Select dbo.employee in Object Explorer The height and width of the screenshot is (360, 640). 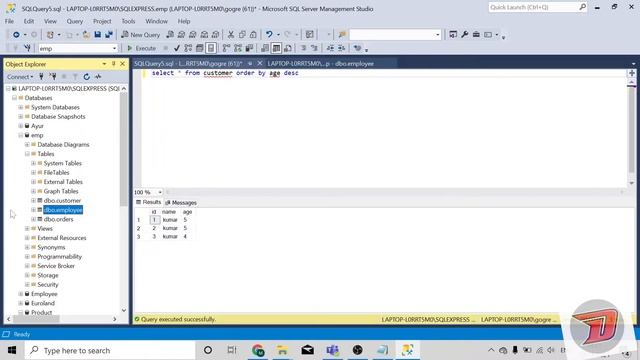pyautogui.click(x=63, y=210)
